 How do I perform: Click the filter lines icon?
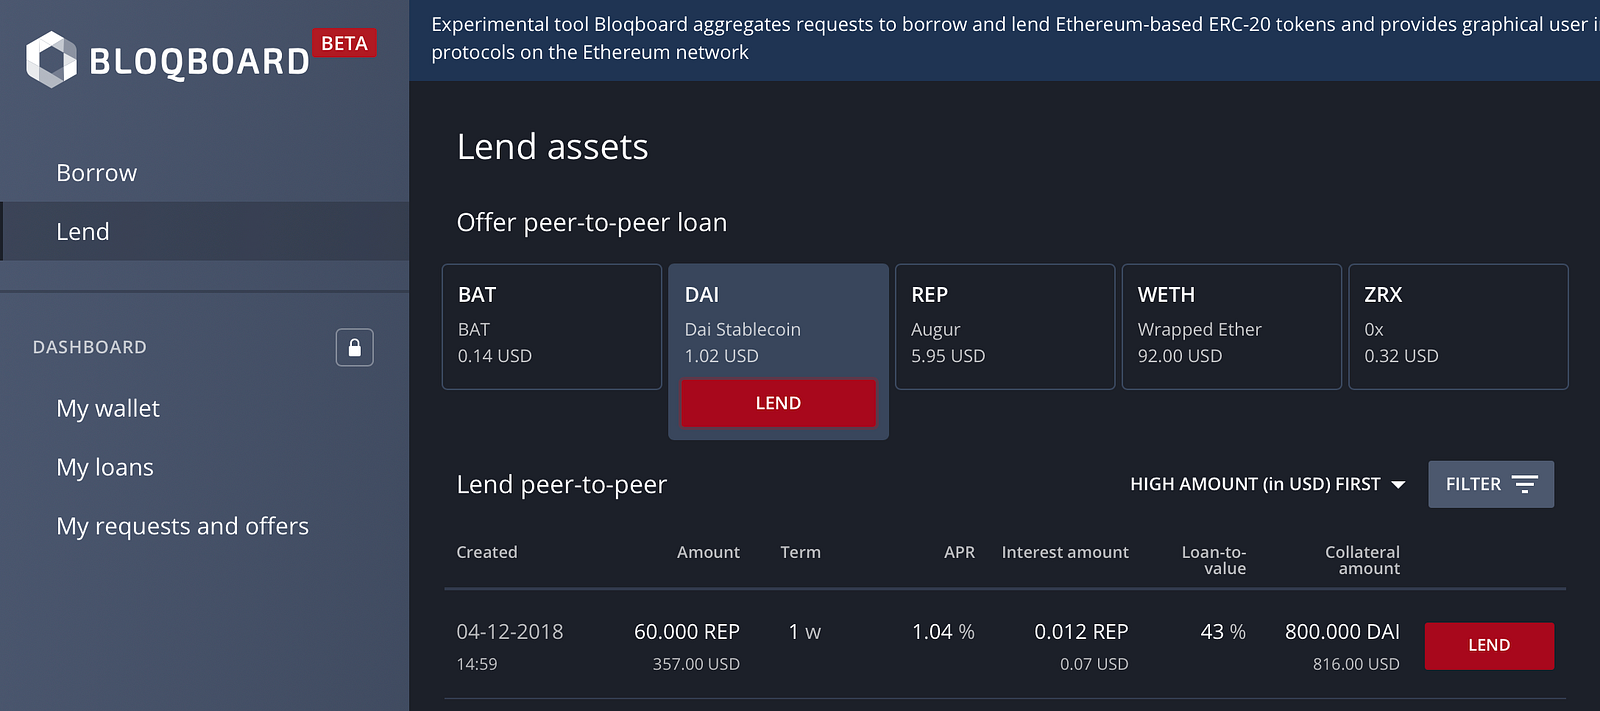pyautogui.click(x=1524, y=484)
